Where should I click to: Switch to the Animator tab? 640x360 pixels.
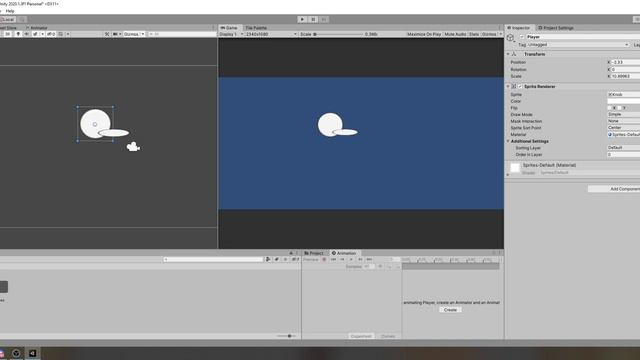(x=37, y=28)
